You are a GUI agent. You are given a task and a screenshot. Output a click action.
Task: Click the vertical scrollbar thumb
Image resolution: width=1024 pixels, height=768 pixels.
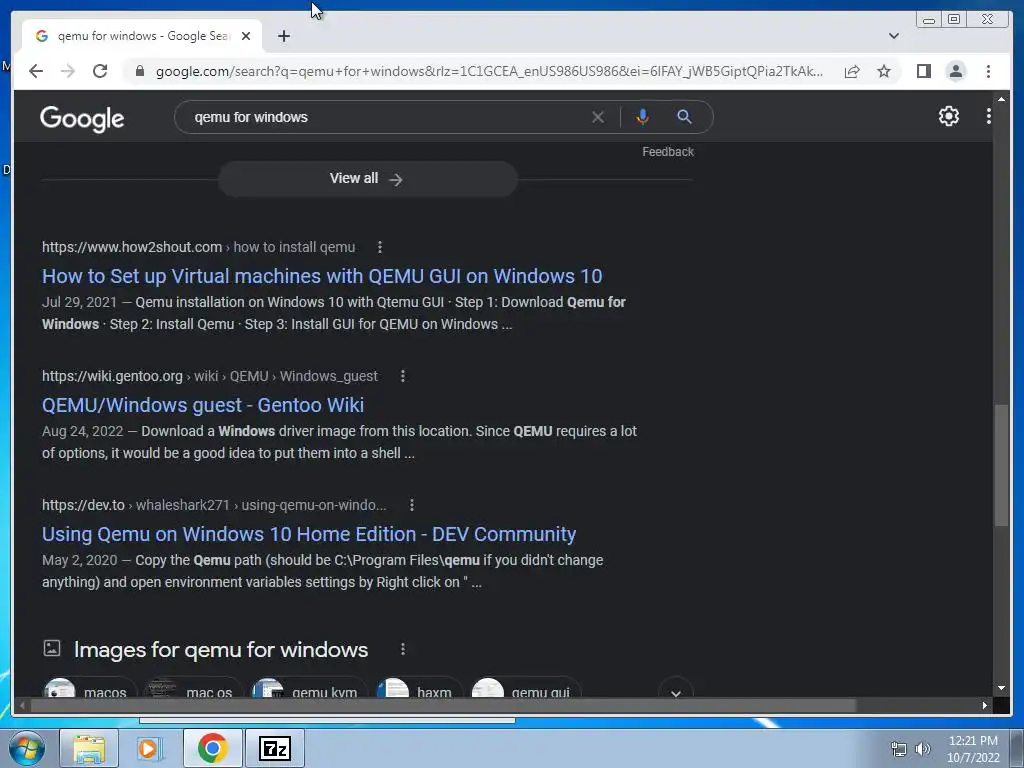coord(1001,465)
